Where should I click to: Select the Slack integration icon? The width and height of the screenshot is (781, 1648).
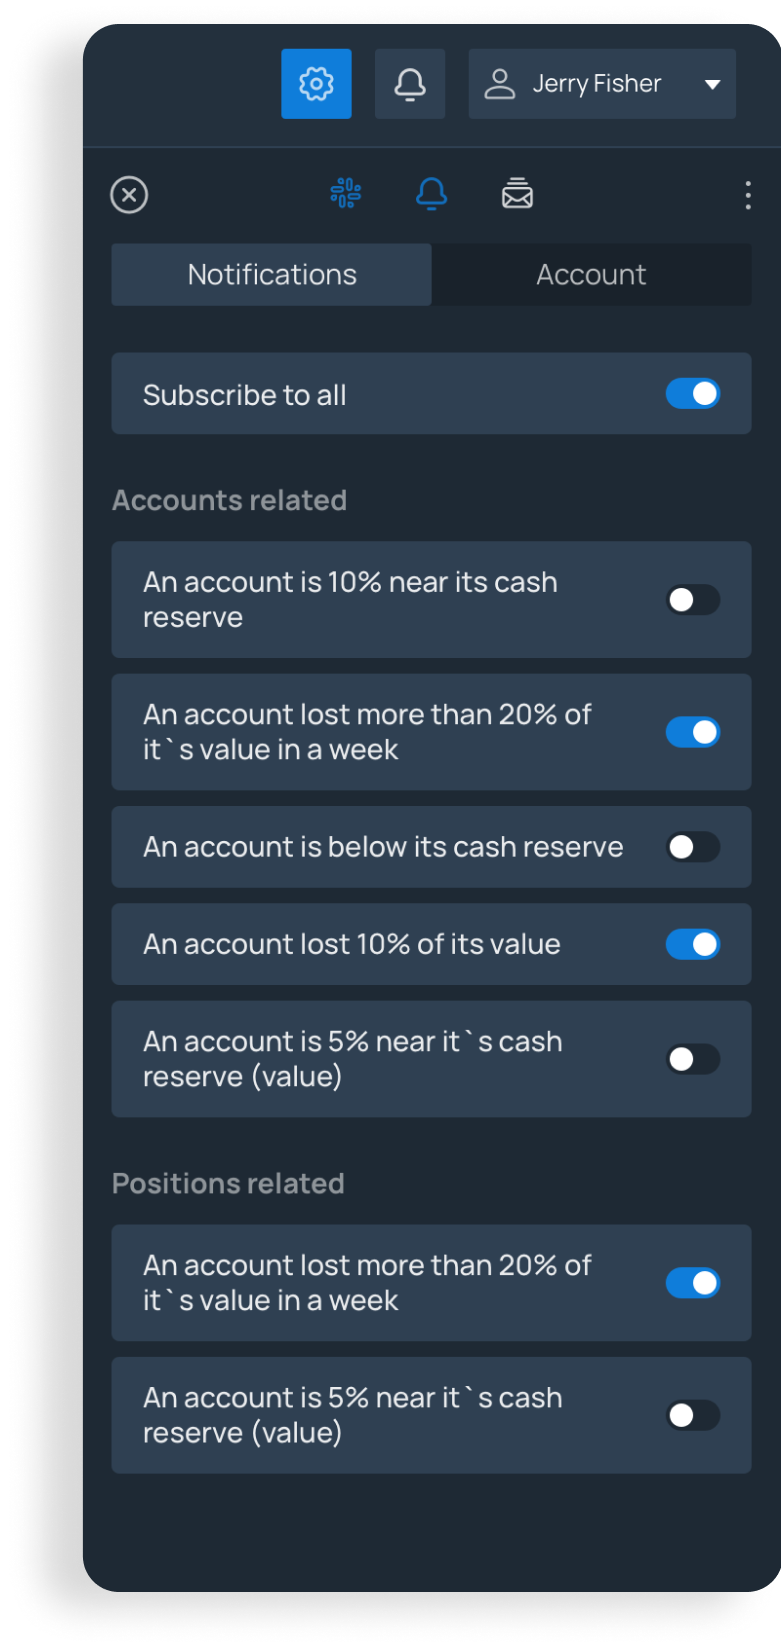(x=346, y=193)
